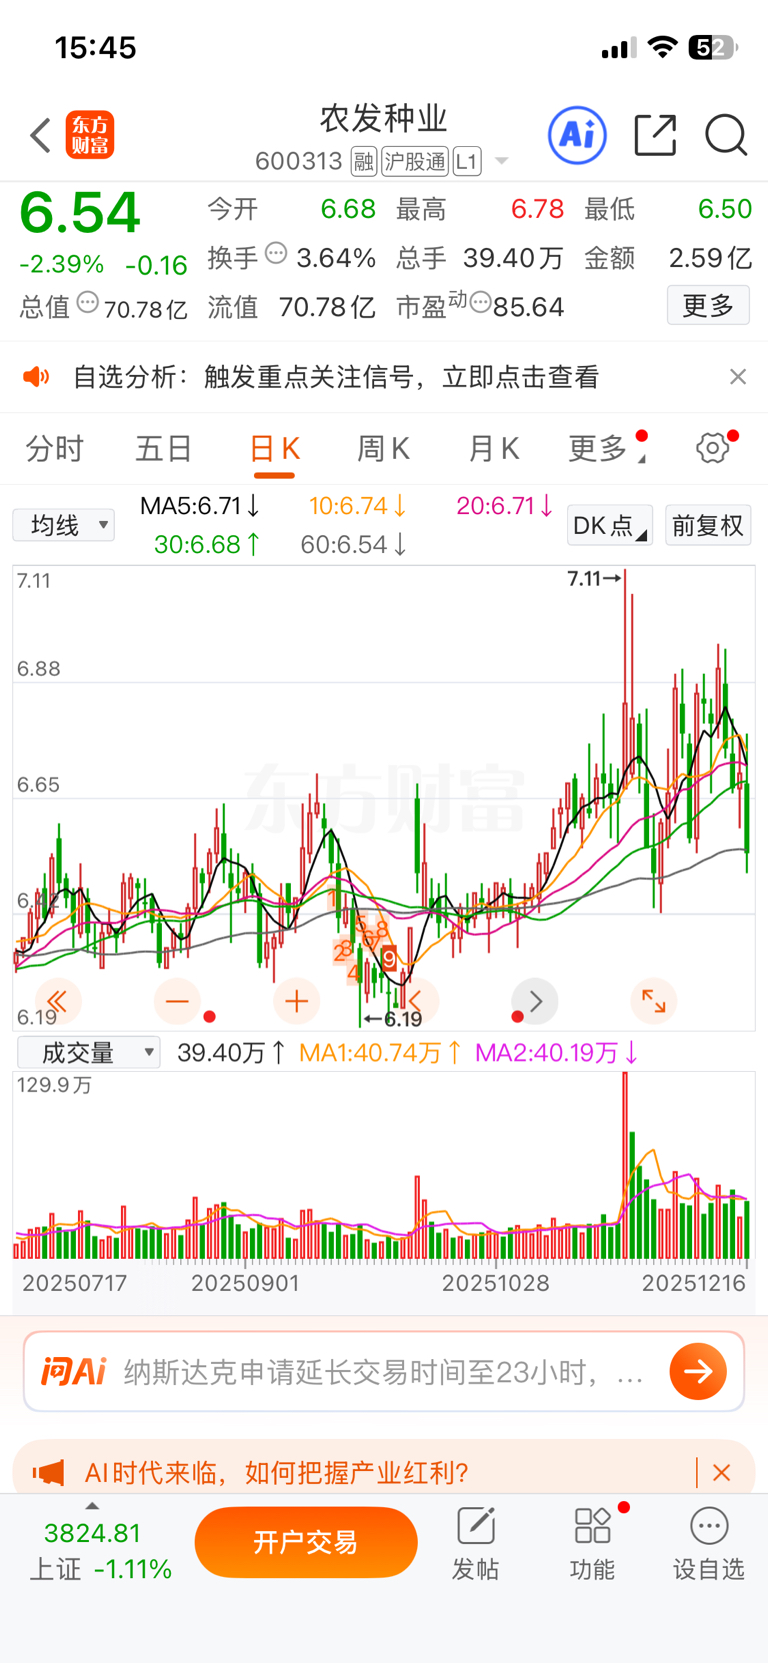Open the 更多 quote details button
768x1663 pixels.
[708, 305]
